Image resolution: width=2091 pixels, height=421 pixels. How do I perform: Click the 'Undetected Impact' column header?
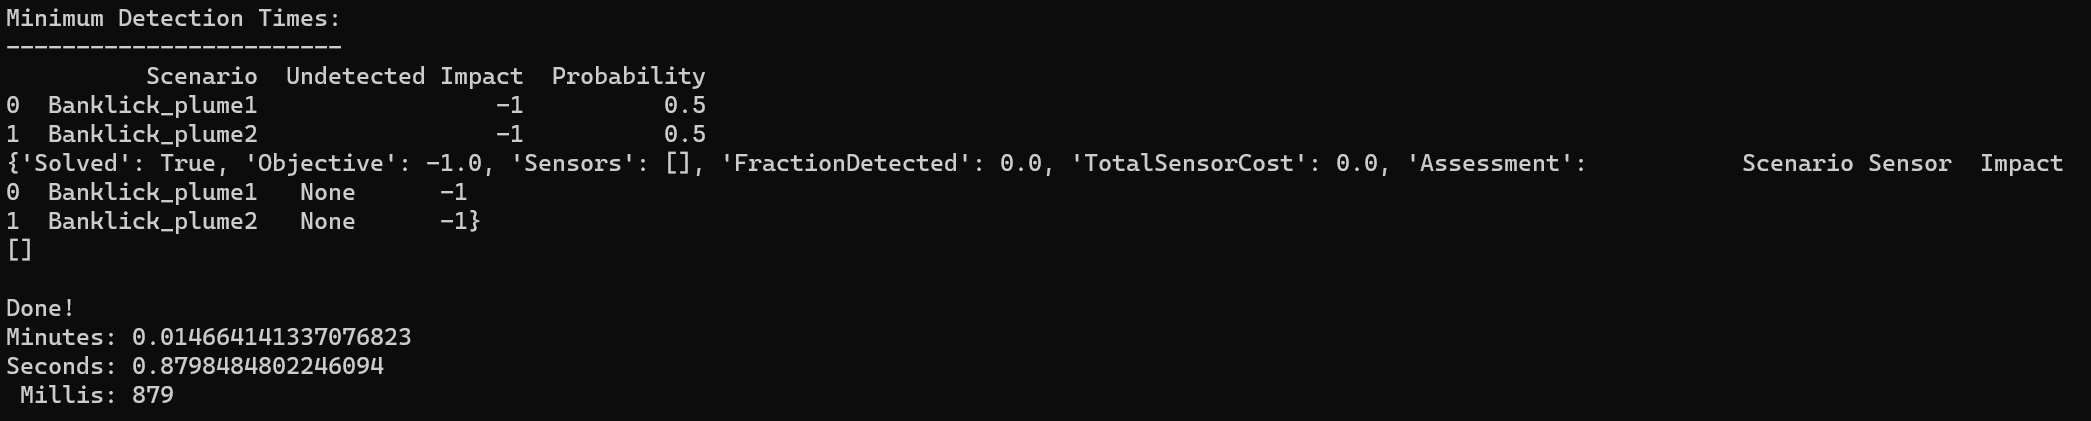(x=404, y=77)
